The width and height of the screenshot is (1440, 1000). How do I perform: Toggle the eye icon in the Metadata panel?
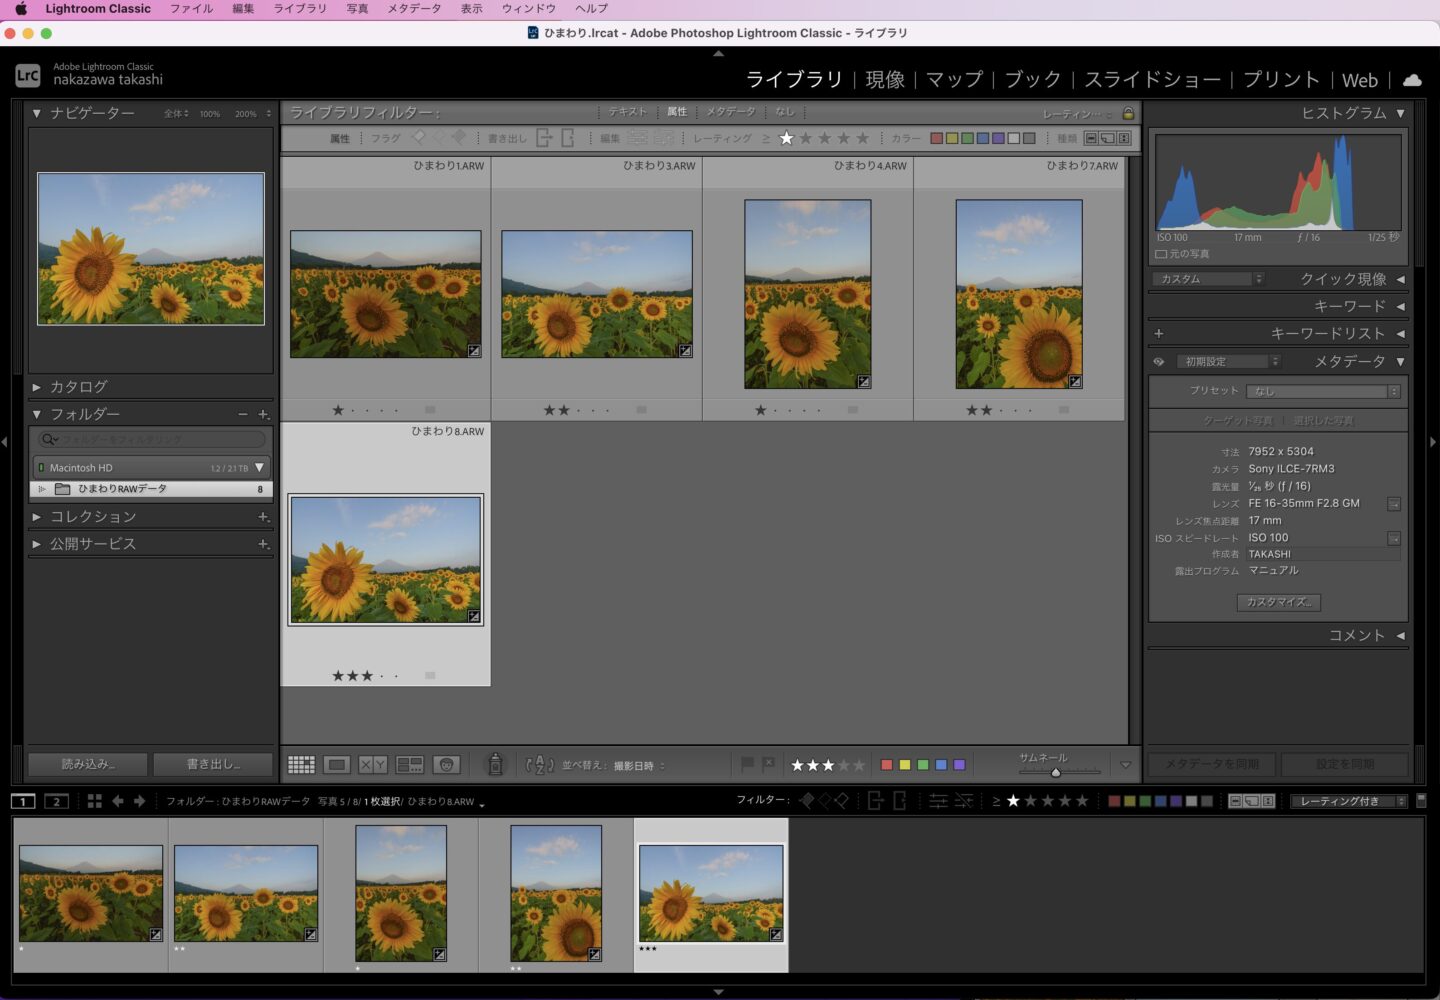click(1159, 362)
